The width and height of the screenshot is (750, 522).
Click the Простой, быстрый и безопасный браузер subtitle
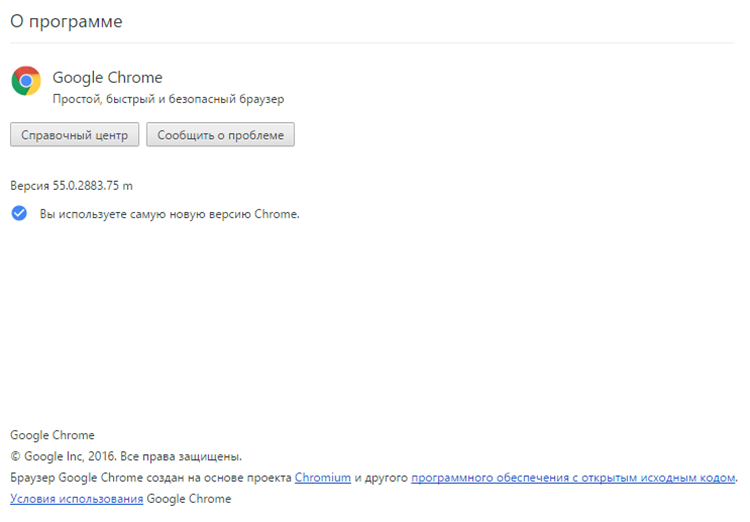(x=168, y=99)
